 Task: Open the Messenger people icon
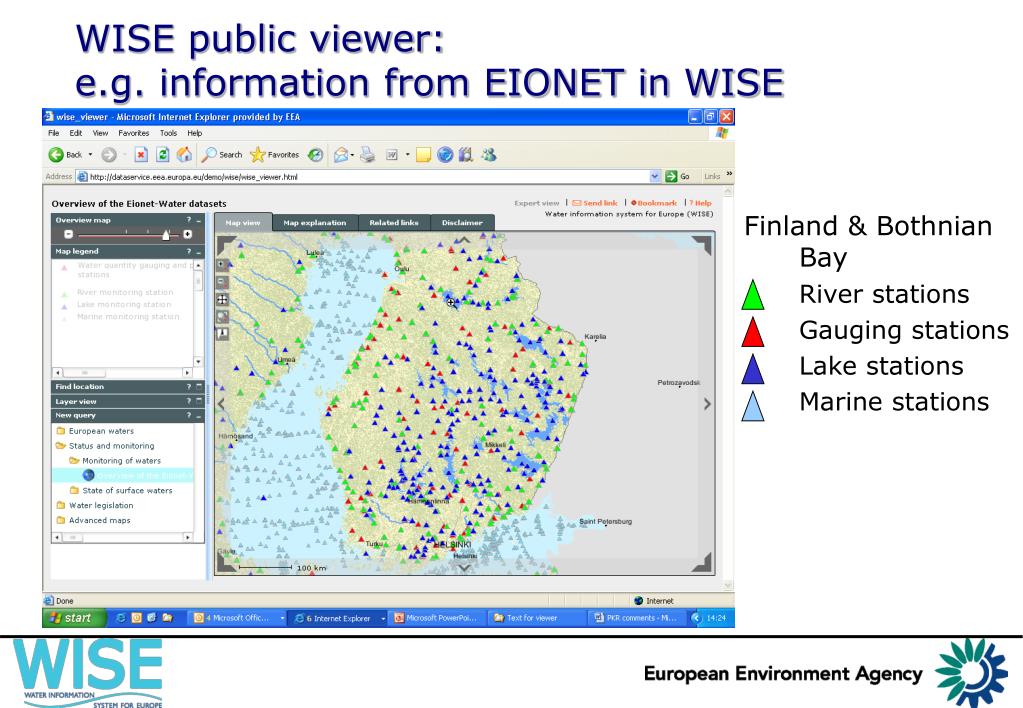point(489,155)
